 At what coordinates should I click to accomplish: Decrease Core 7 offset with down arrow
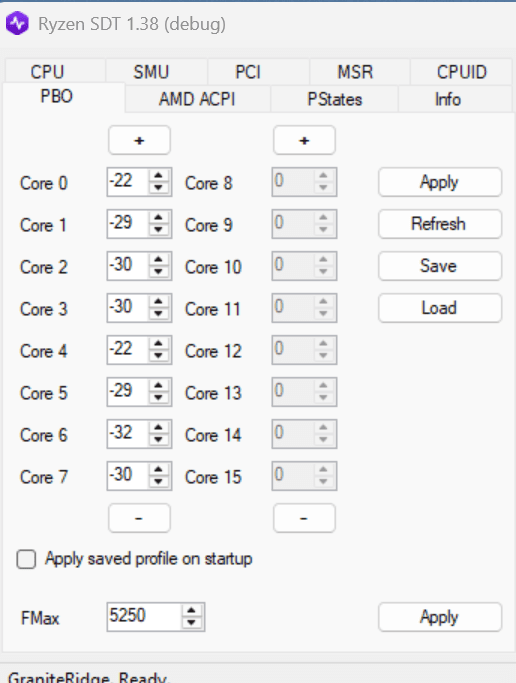[159, 481]
